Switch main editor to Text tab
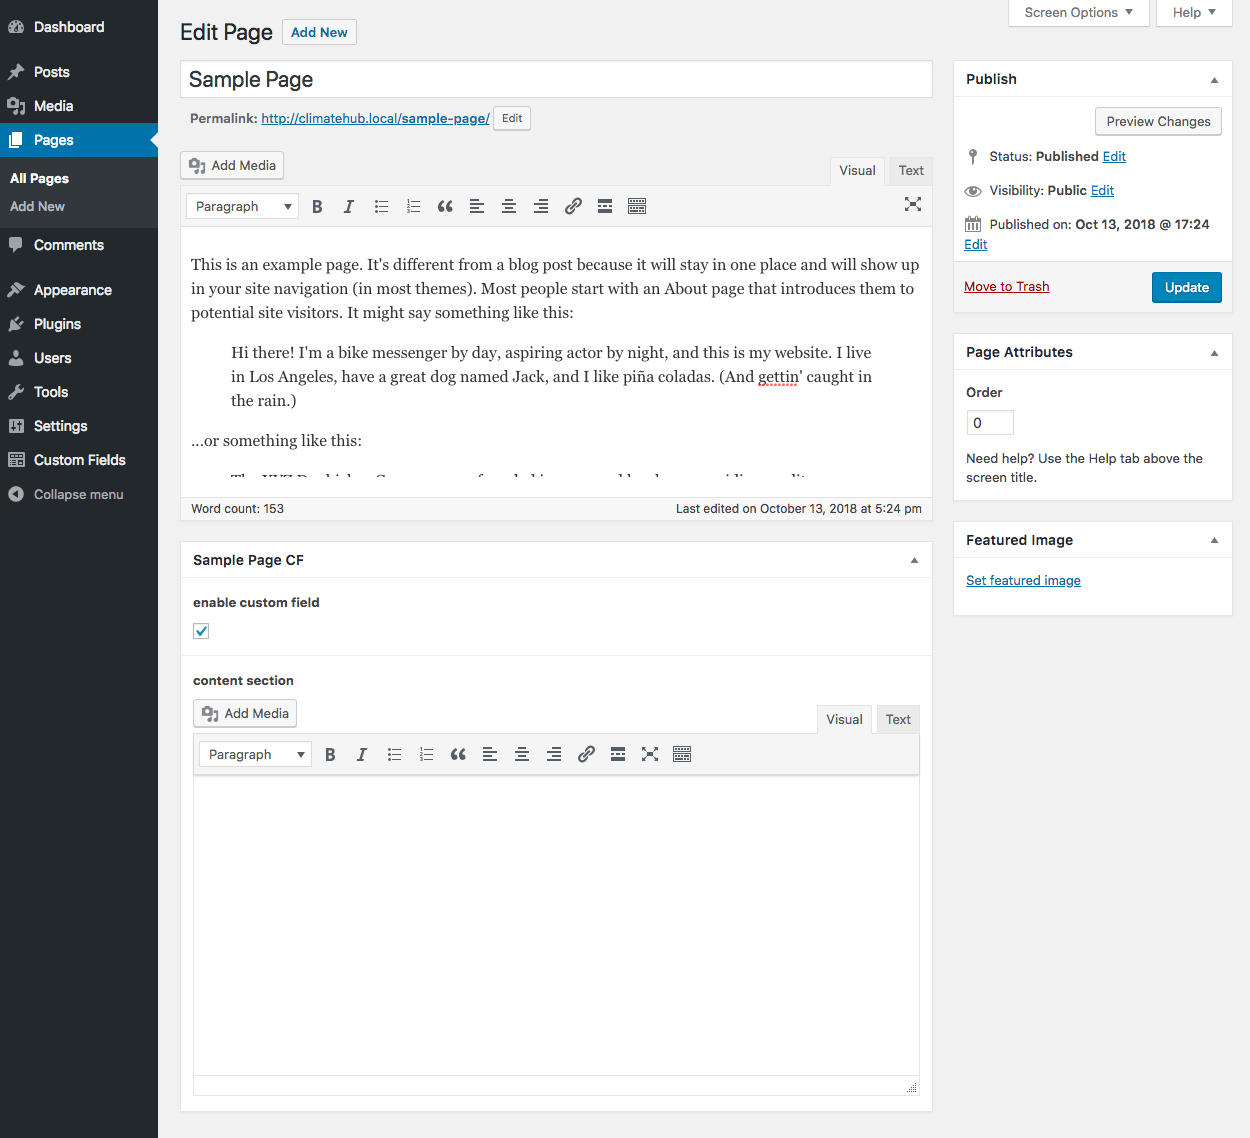The width and height of the screenshot is (1250, 1138). [x=911, y=171]
